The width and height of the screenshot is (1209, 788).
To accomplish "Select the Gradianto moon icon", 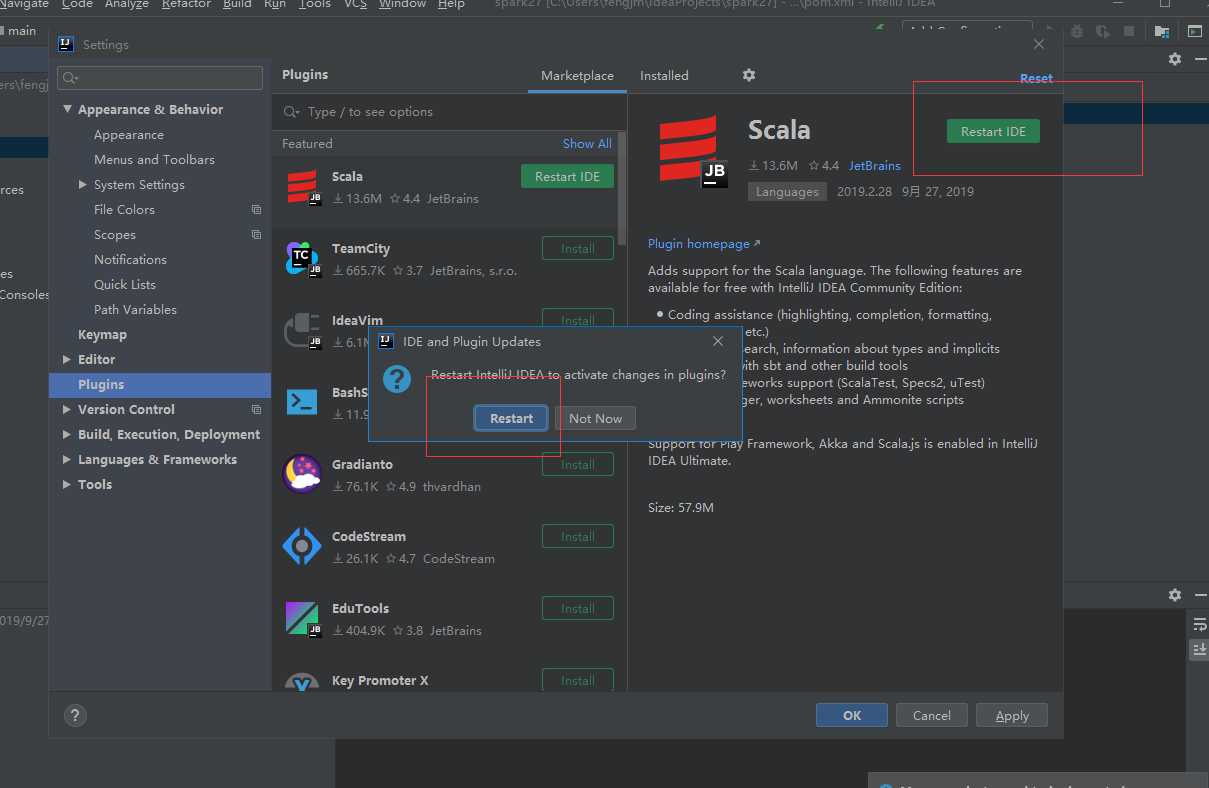I will tap(302, 474).
